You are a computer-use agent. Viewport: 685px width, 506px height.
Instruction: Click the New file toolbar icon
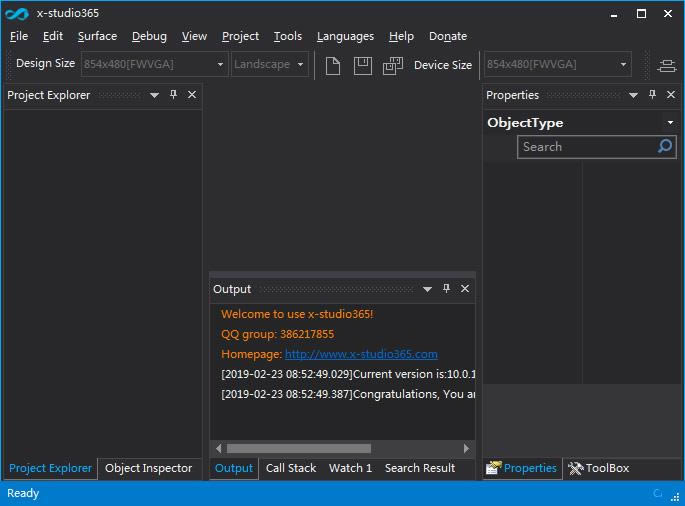(x=333, y=66)
